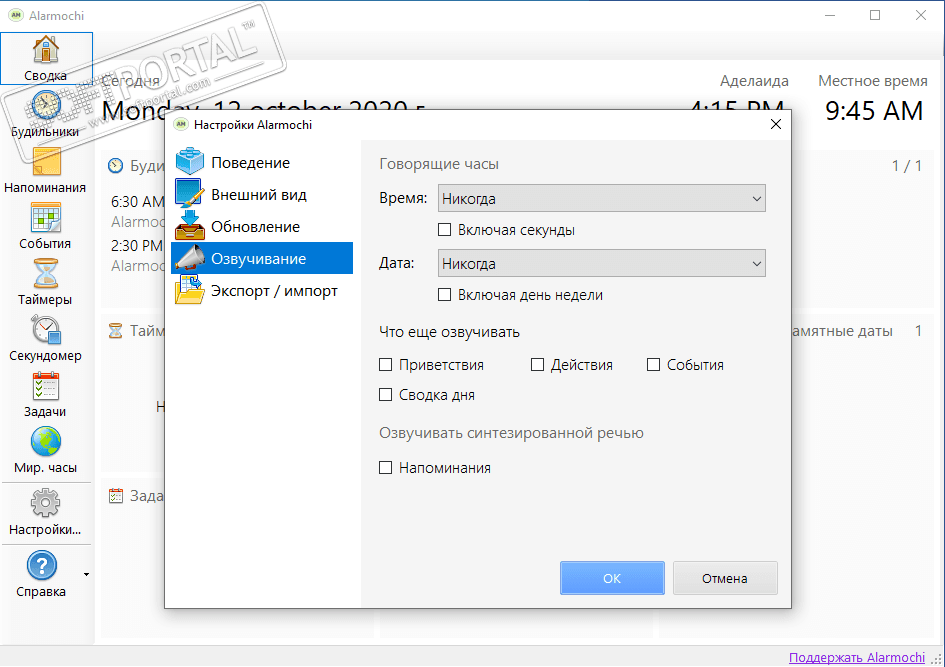Click the Аделаида city label
This screenshot has height=667, width=945.
[754, 81]
